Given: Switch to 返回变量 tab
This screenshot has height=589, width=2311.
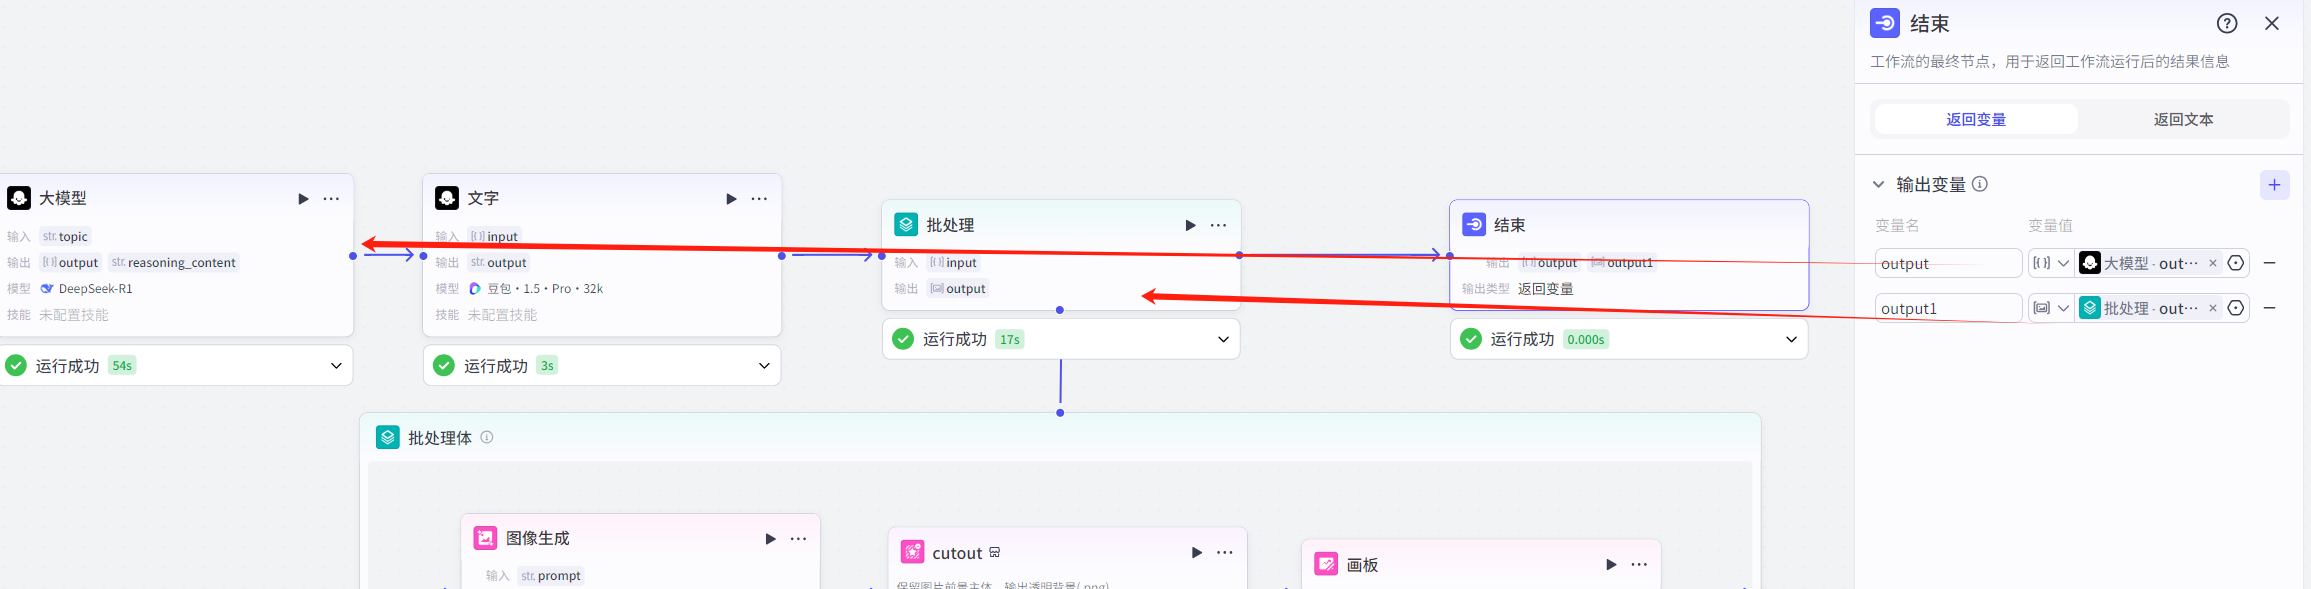Looking at the screenshot, I should coord(1976,119).
